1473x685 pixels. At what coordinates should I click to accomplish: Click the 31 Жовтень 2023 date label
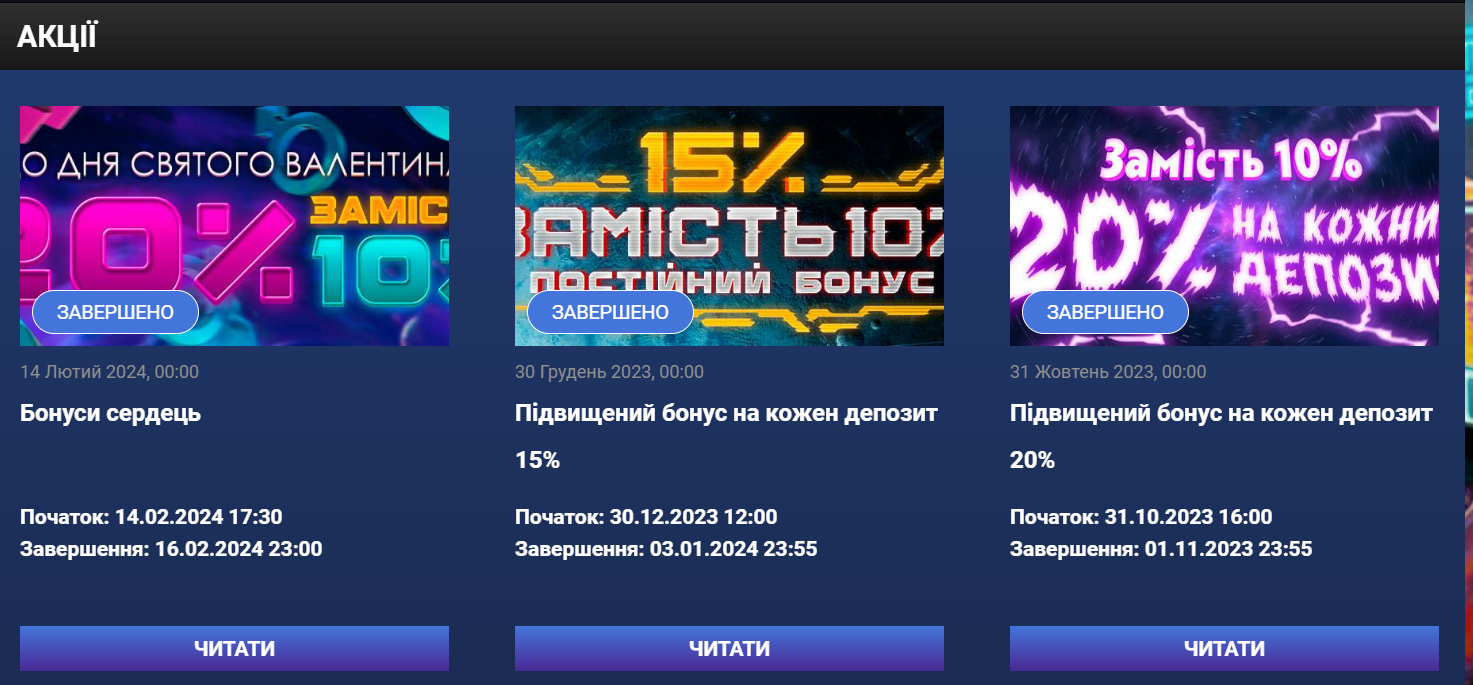pyautogui.click(x=1108, y=372)
